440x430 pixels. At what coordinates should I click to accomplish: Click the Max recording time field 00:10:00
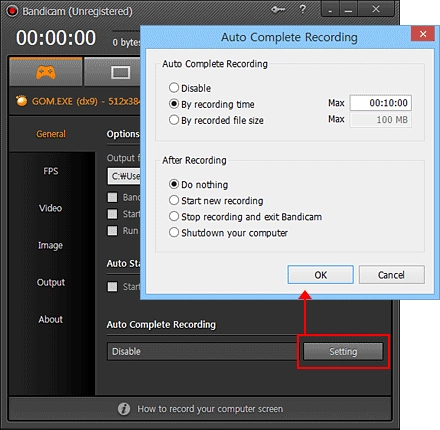381,103
